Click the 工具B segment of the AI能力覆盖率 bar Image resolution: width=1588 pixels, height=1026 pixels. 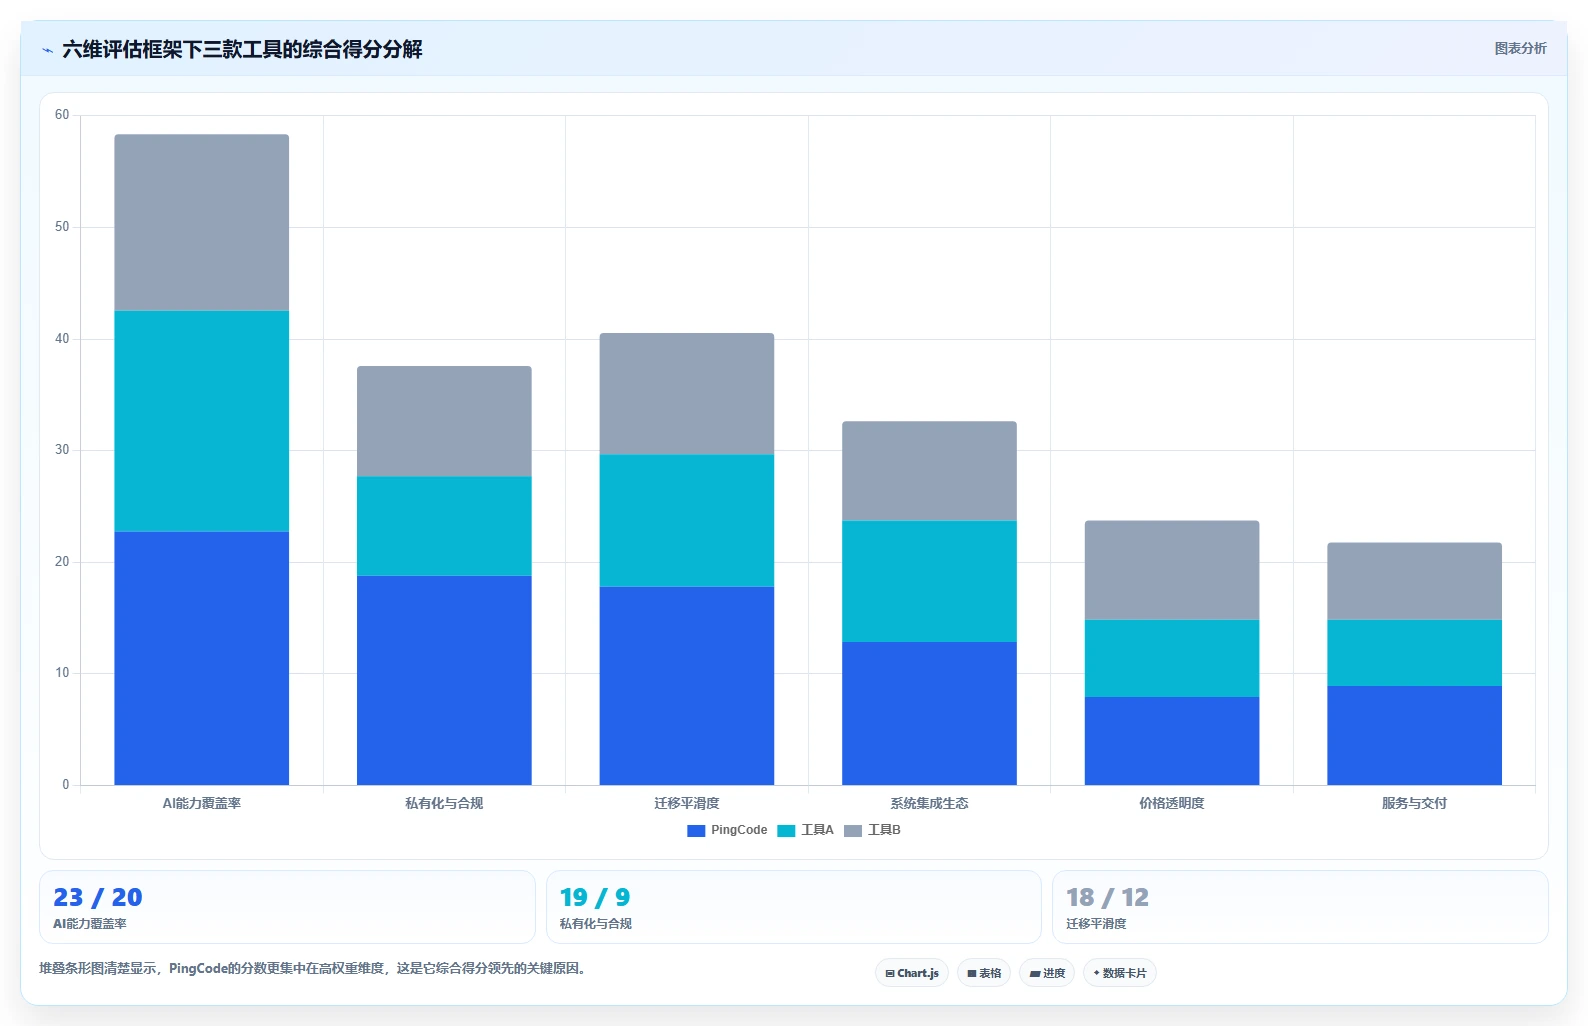click(202, 223)
